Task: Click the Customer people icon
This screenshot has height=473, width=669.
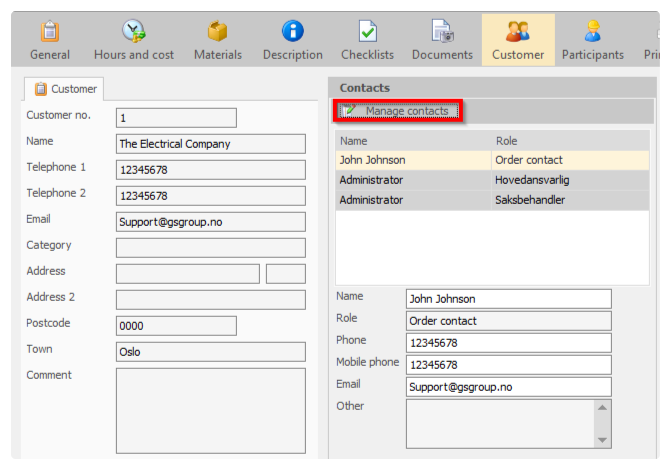Action: click(518, 31)
